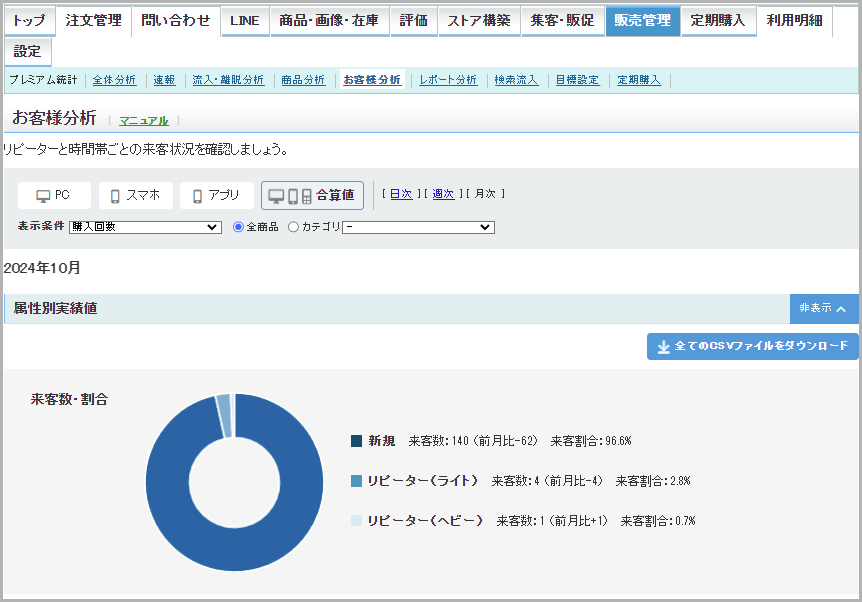Download all CSV files
Image resolution: width=862 pixels, height=602 pixels.
pyautogui.click(x=753, y=346)
